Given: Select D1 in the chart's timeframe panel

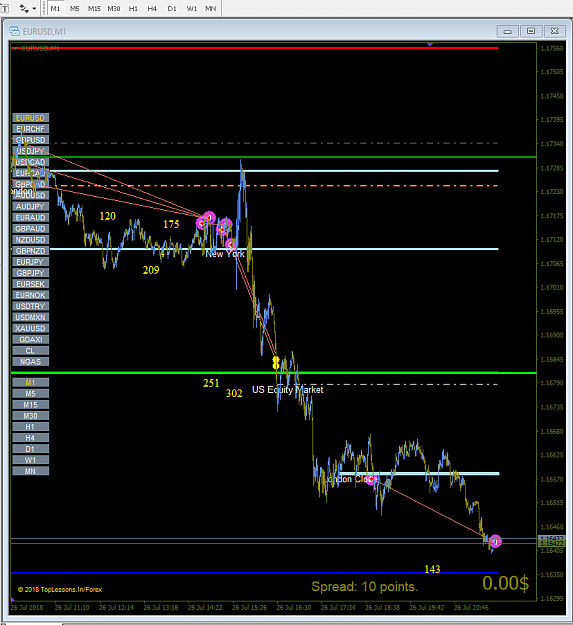Looking at the screenshot, I should [x=31, y=449].
